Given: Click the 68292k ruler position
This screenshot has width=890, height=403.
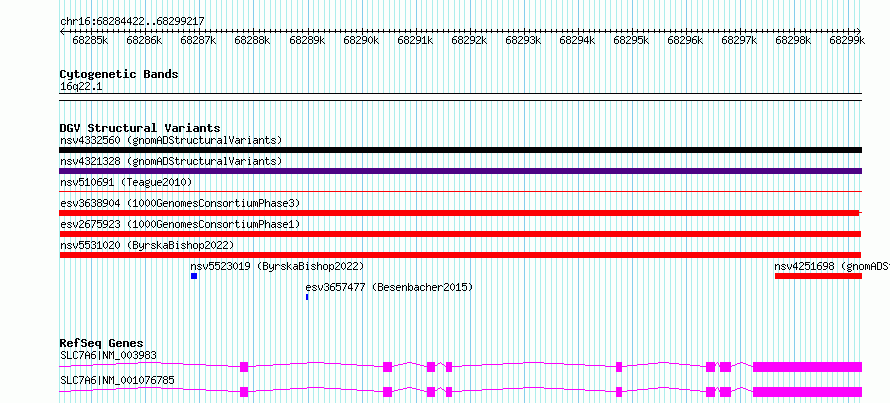Looking at the screenshot, I should [469, 40].
